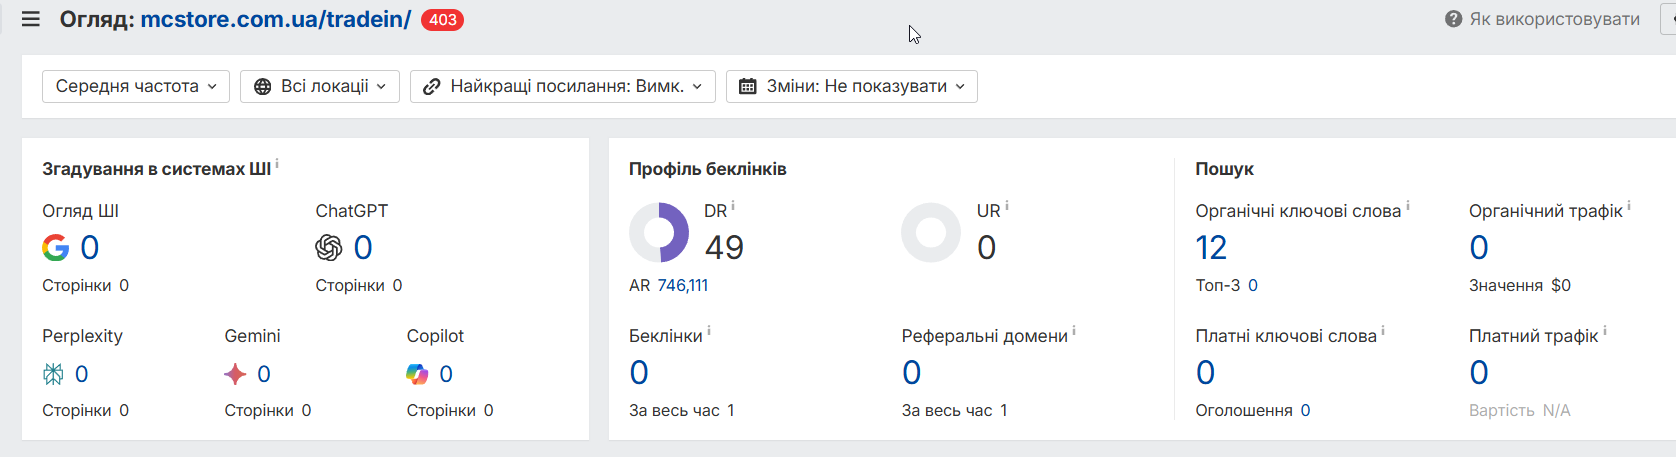Open the mcstore.com.ua/tradein/ link
This screenshot has width=1676, height=457.
(x=275, y=19)
